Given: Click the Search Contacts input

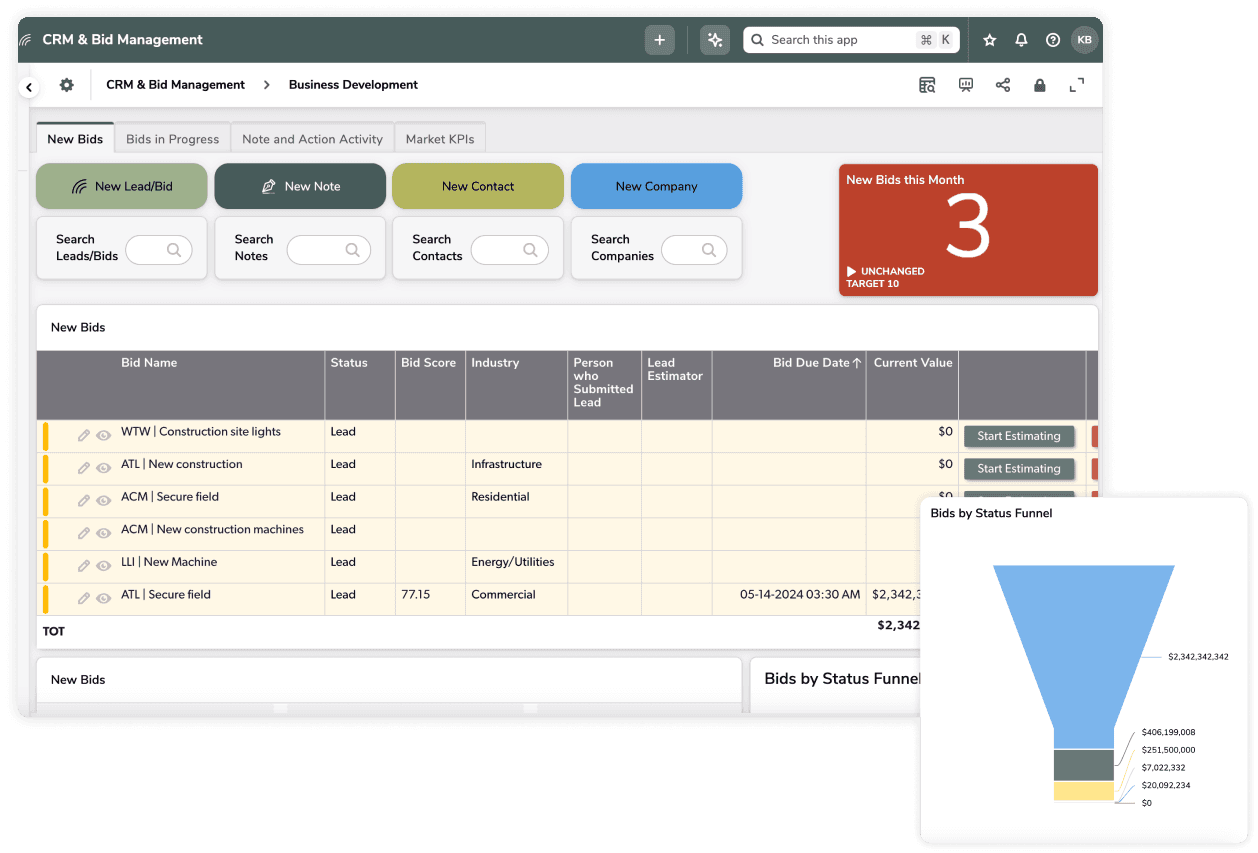Looking at the screenshot, I should 509,250.
